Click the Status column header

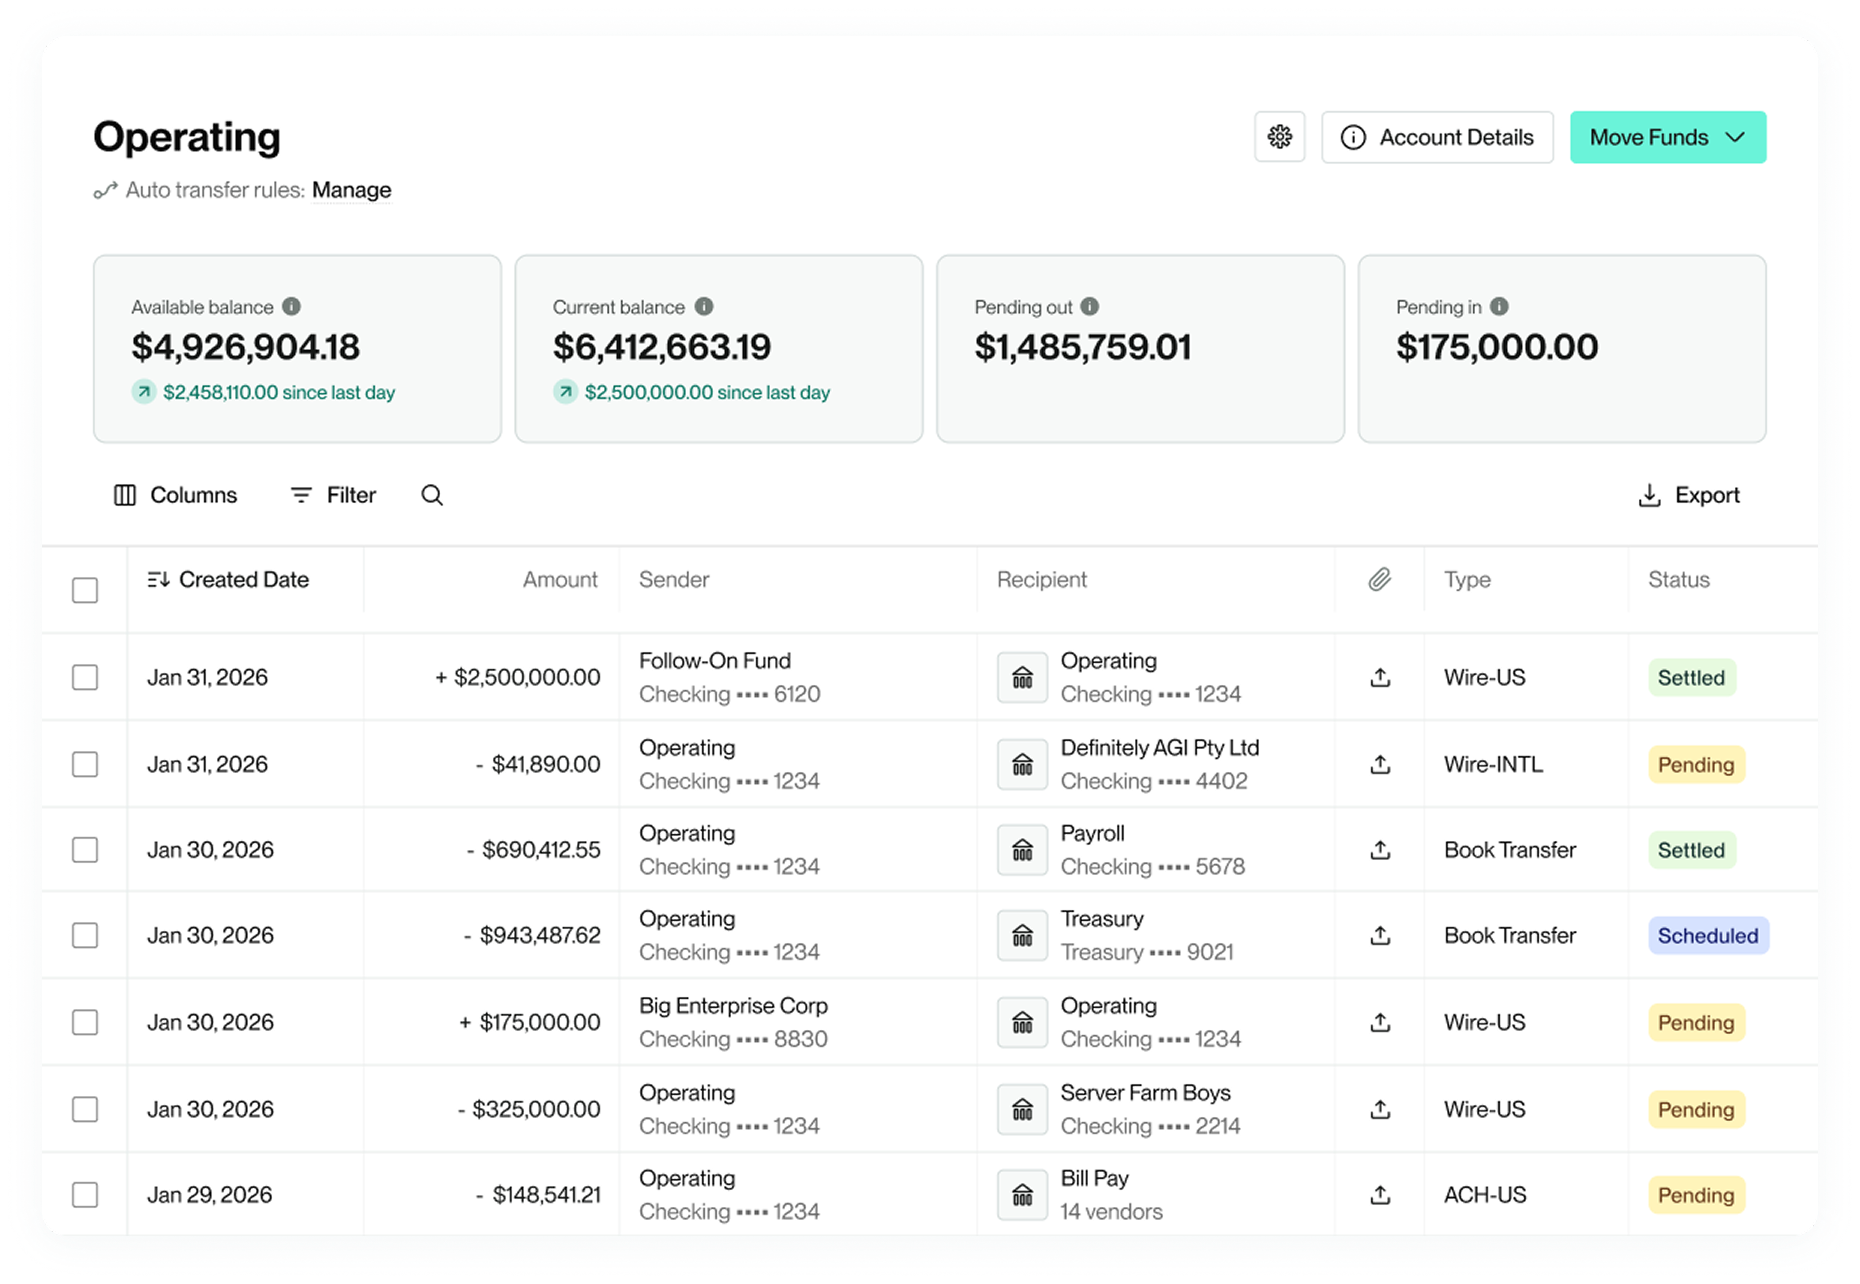1679,579
